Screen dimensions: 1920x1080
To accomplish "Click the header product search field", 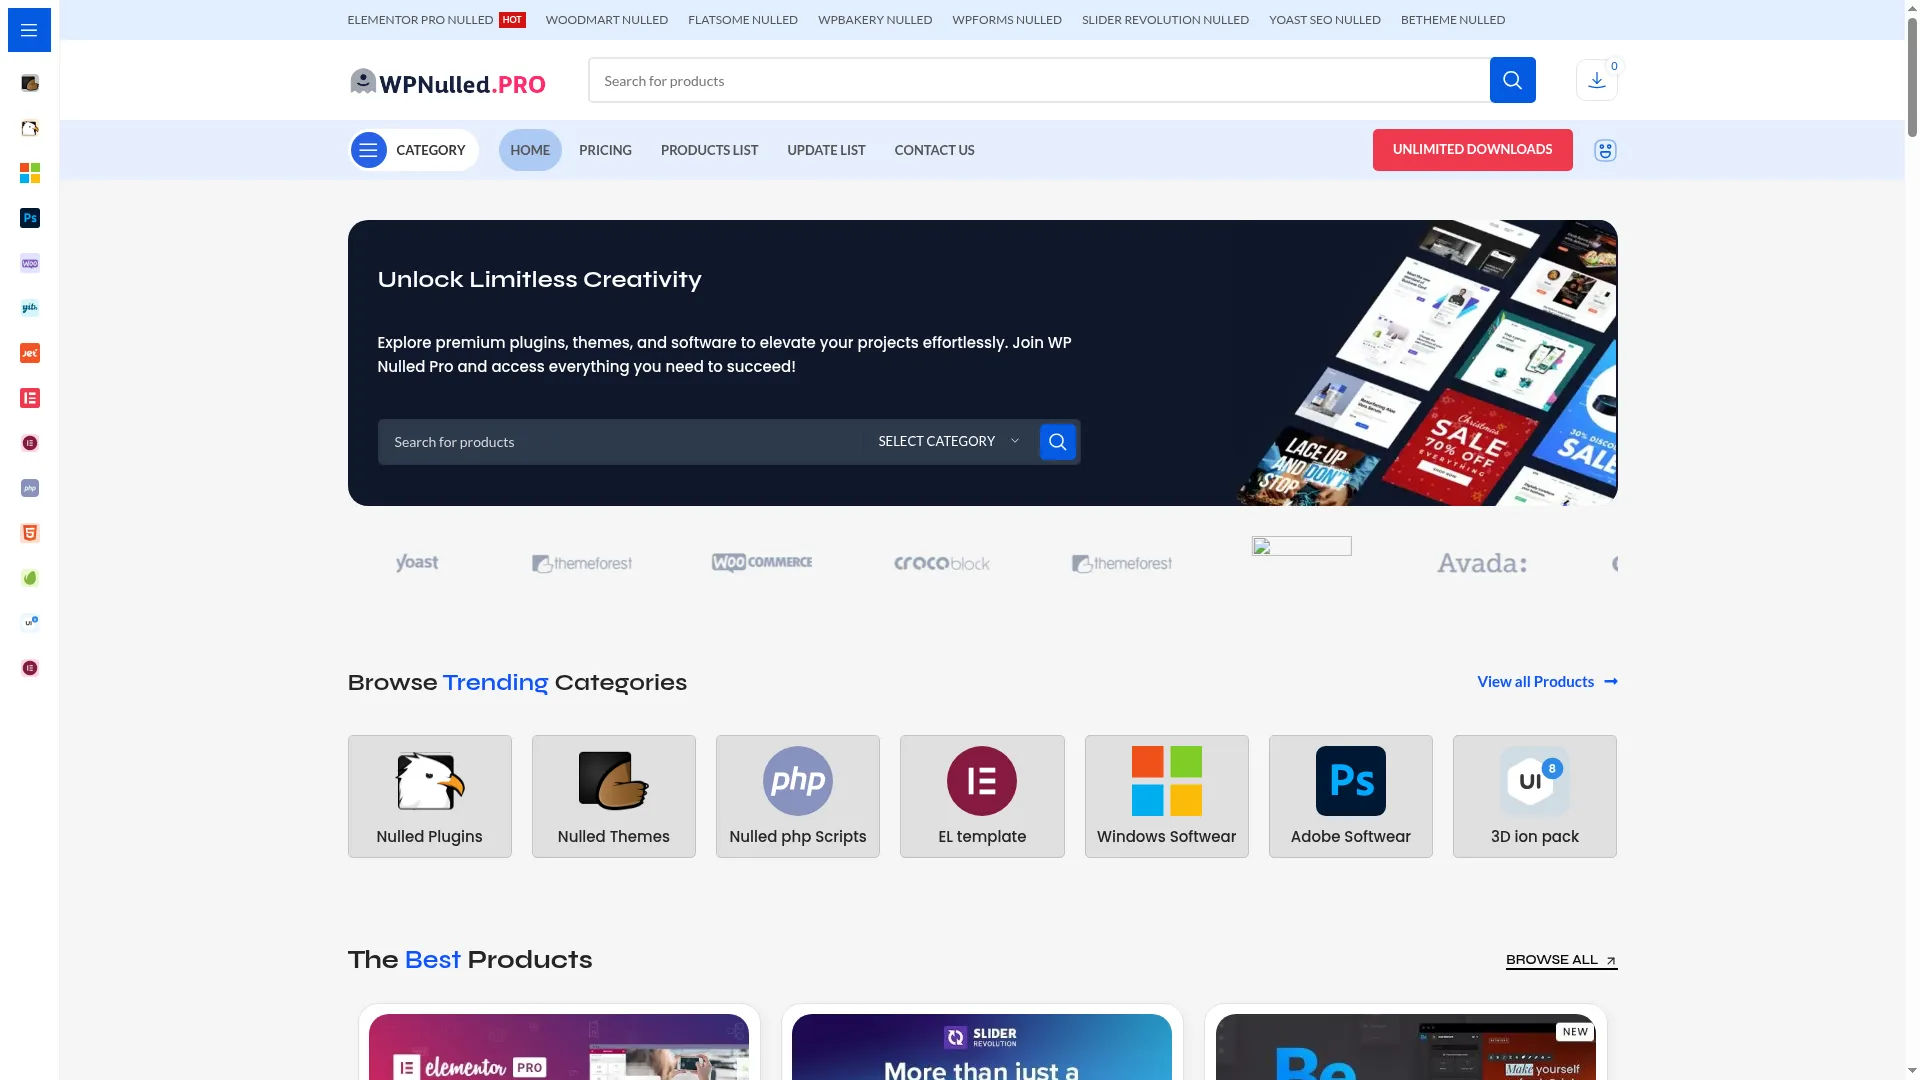I will (1039, 80).
